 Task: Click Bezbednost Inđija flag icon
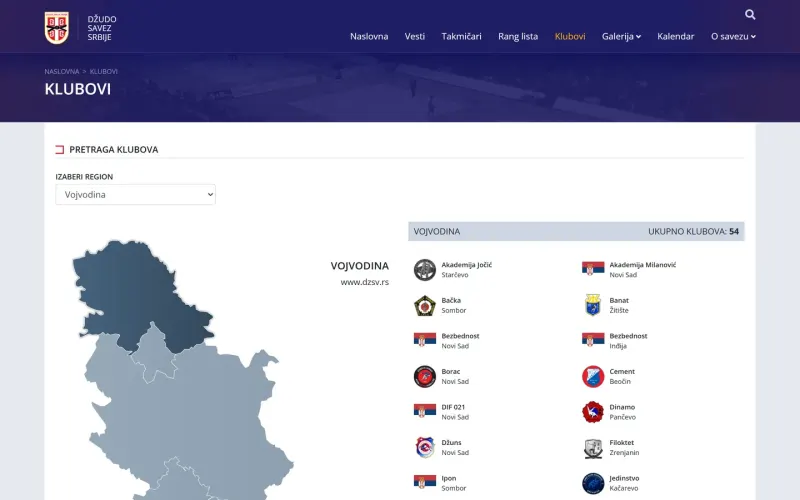(593, 339)
